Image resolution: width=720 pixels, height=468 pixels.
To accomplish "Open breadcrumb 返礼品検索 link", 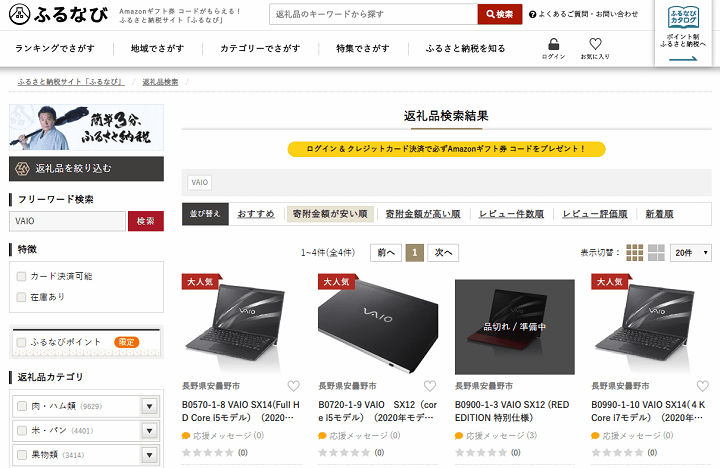I will click(160, 82).
